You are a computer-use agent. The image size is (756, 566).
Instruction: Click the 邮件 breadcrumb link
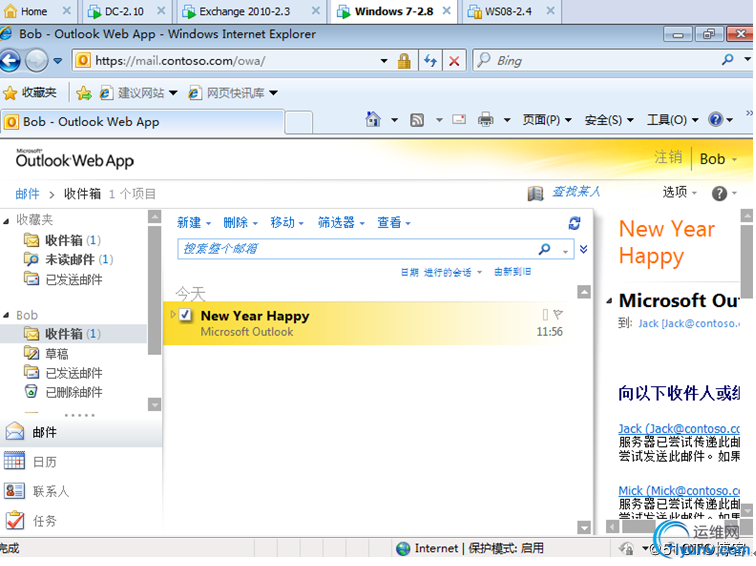tap(27, 194)
